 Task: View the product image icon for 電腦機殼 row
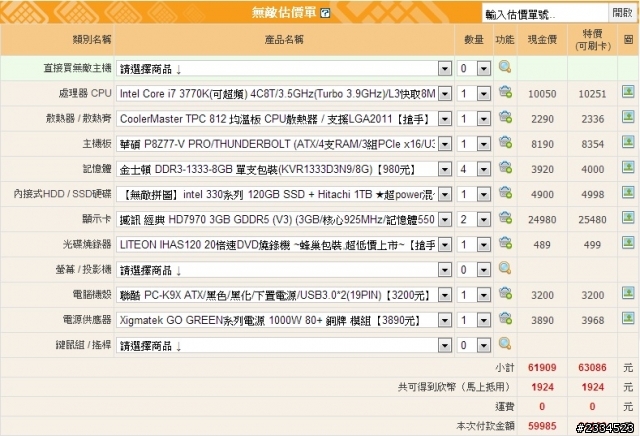point(628,293)
